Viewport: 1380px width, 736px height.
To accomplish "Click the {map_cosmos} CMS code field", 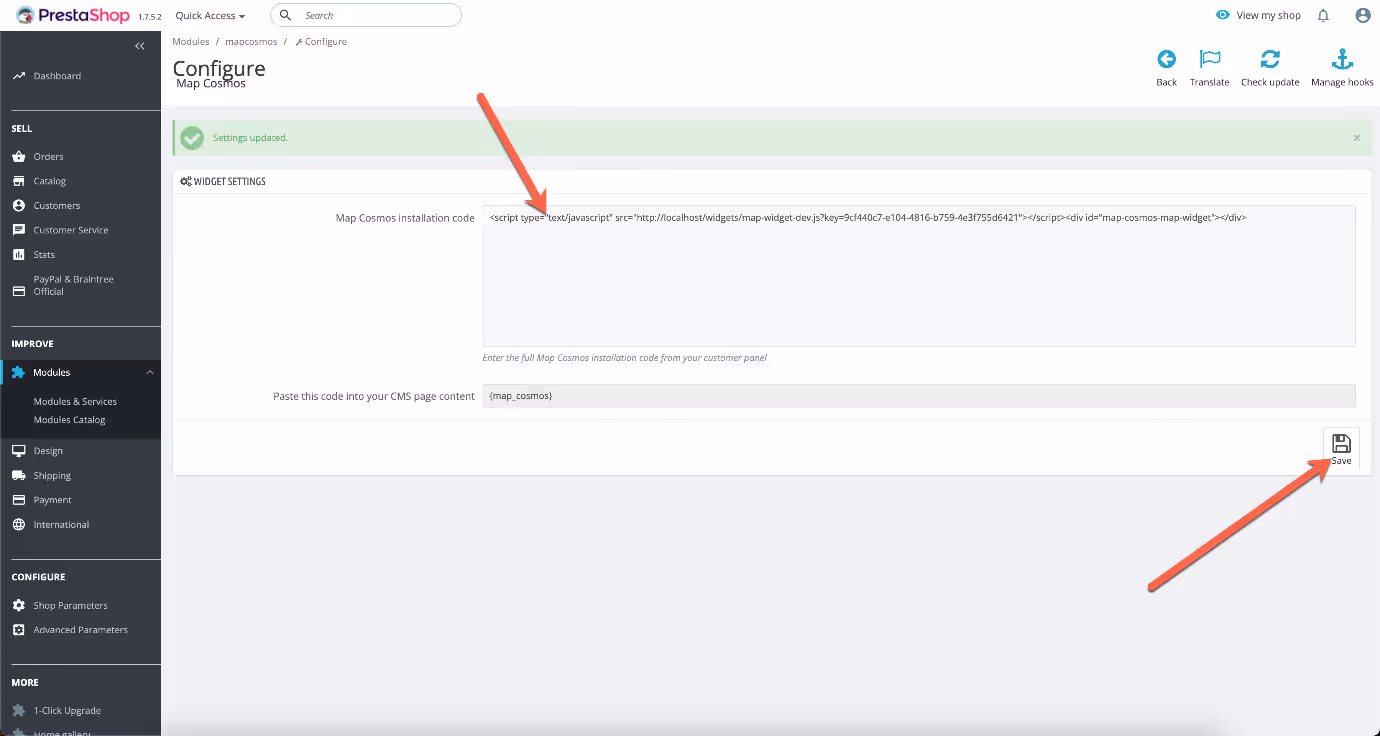I will tap(919, 396).
